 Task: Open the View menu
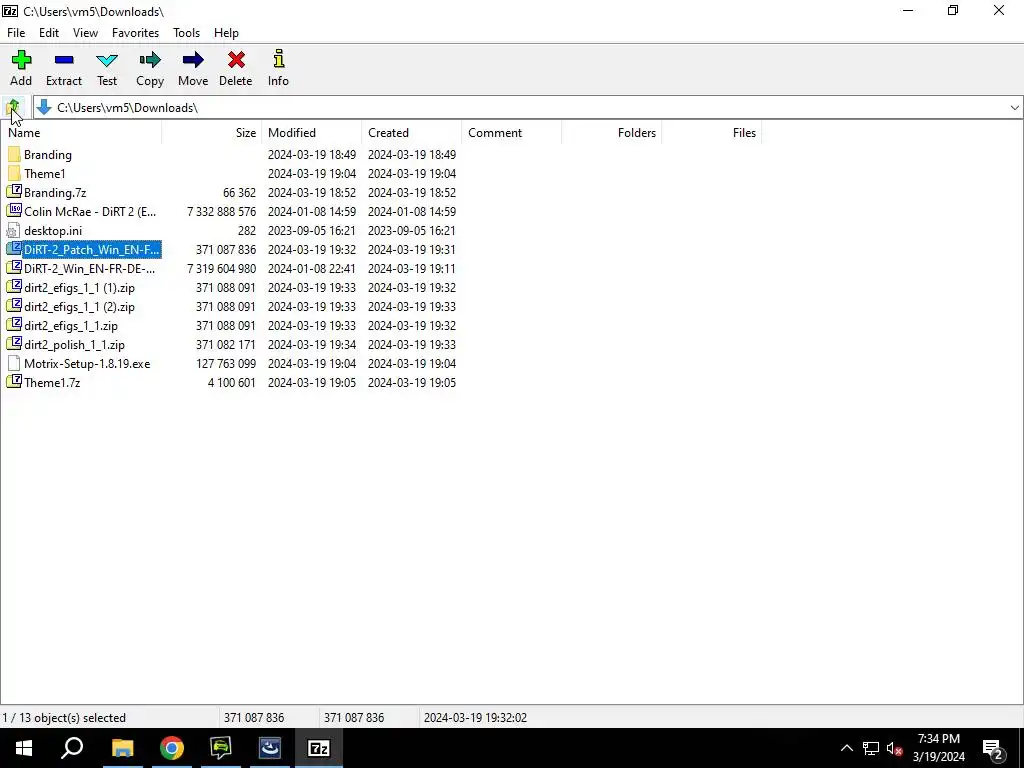point(86,33)
